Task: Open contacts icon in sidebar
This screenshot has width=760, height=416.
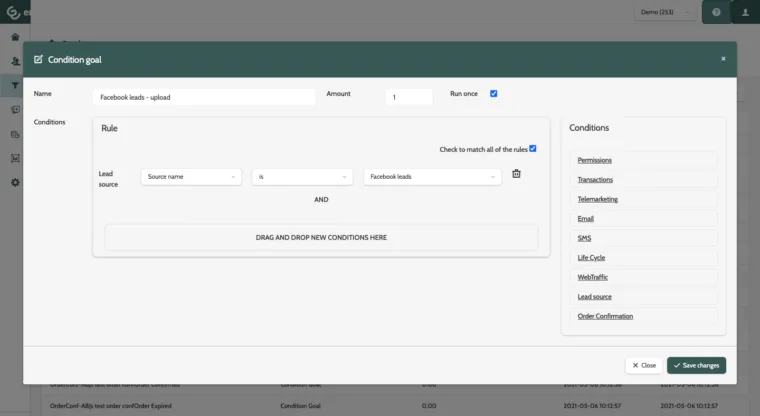Action: pos(15,61)
